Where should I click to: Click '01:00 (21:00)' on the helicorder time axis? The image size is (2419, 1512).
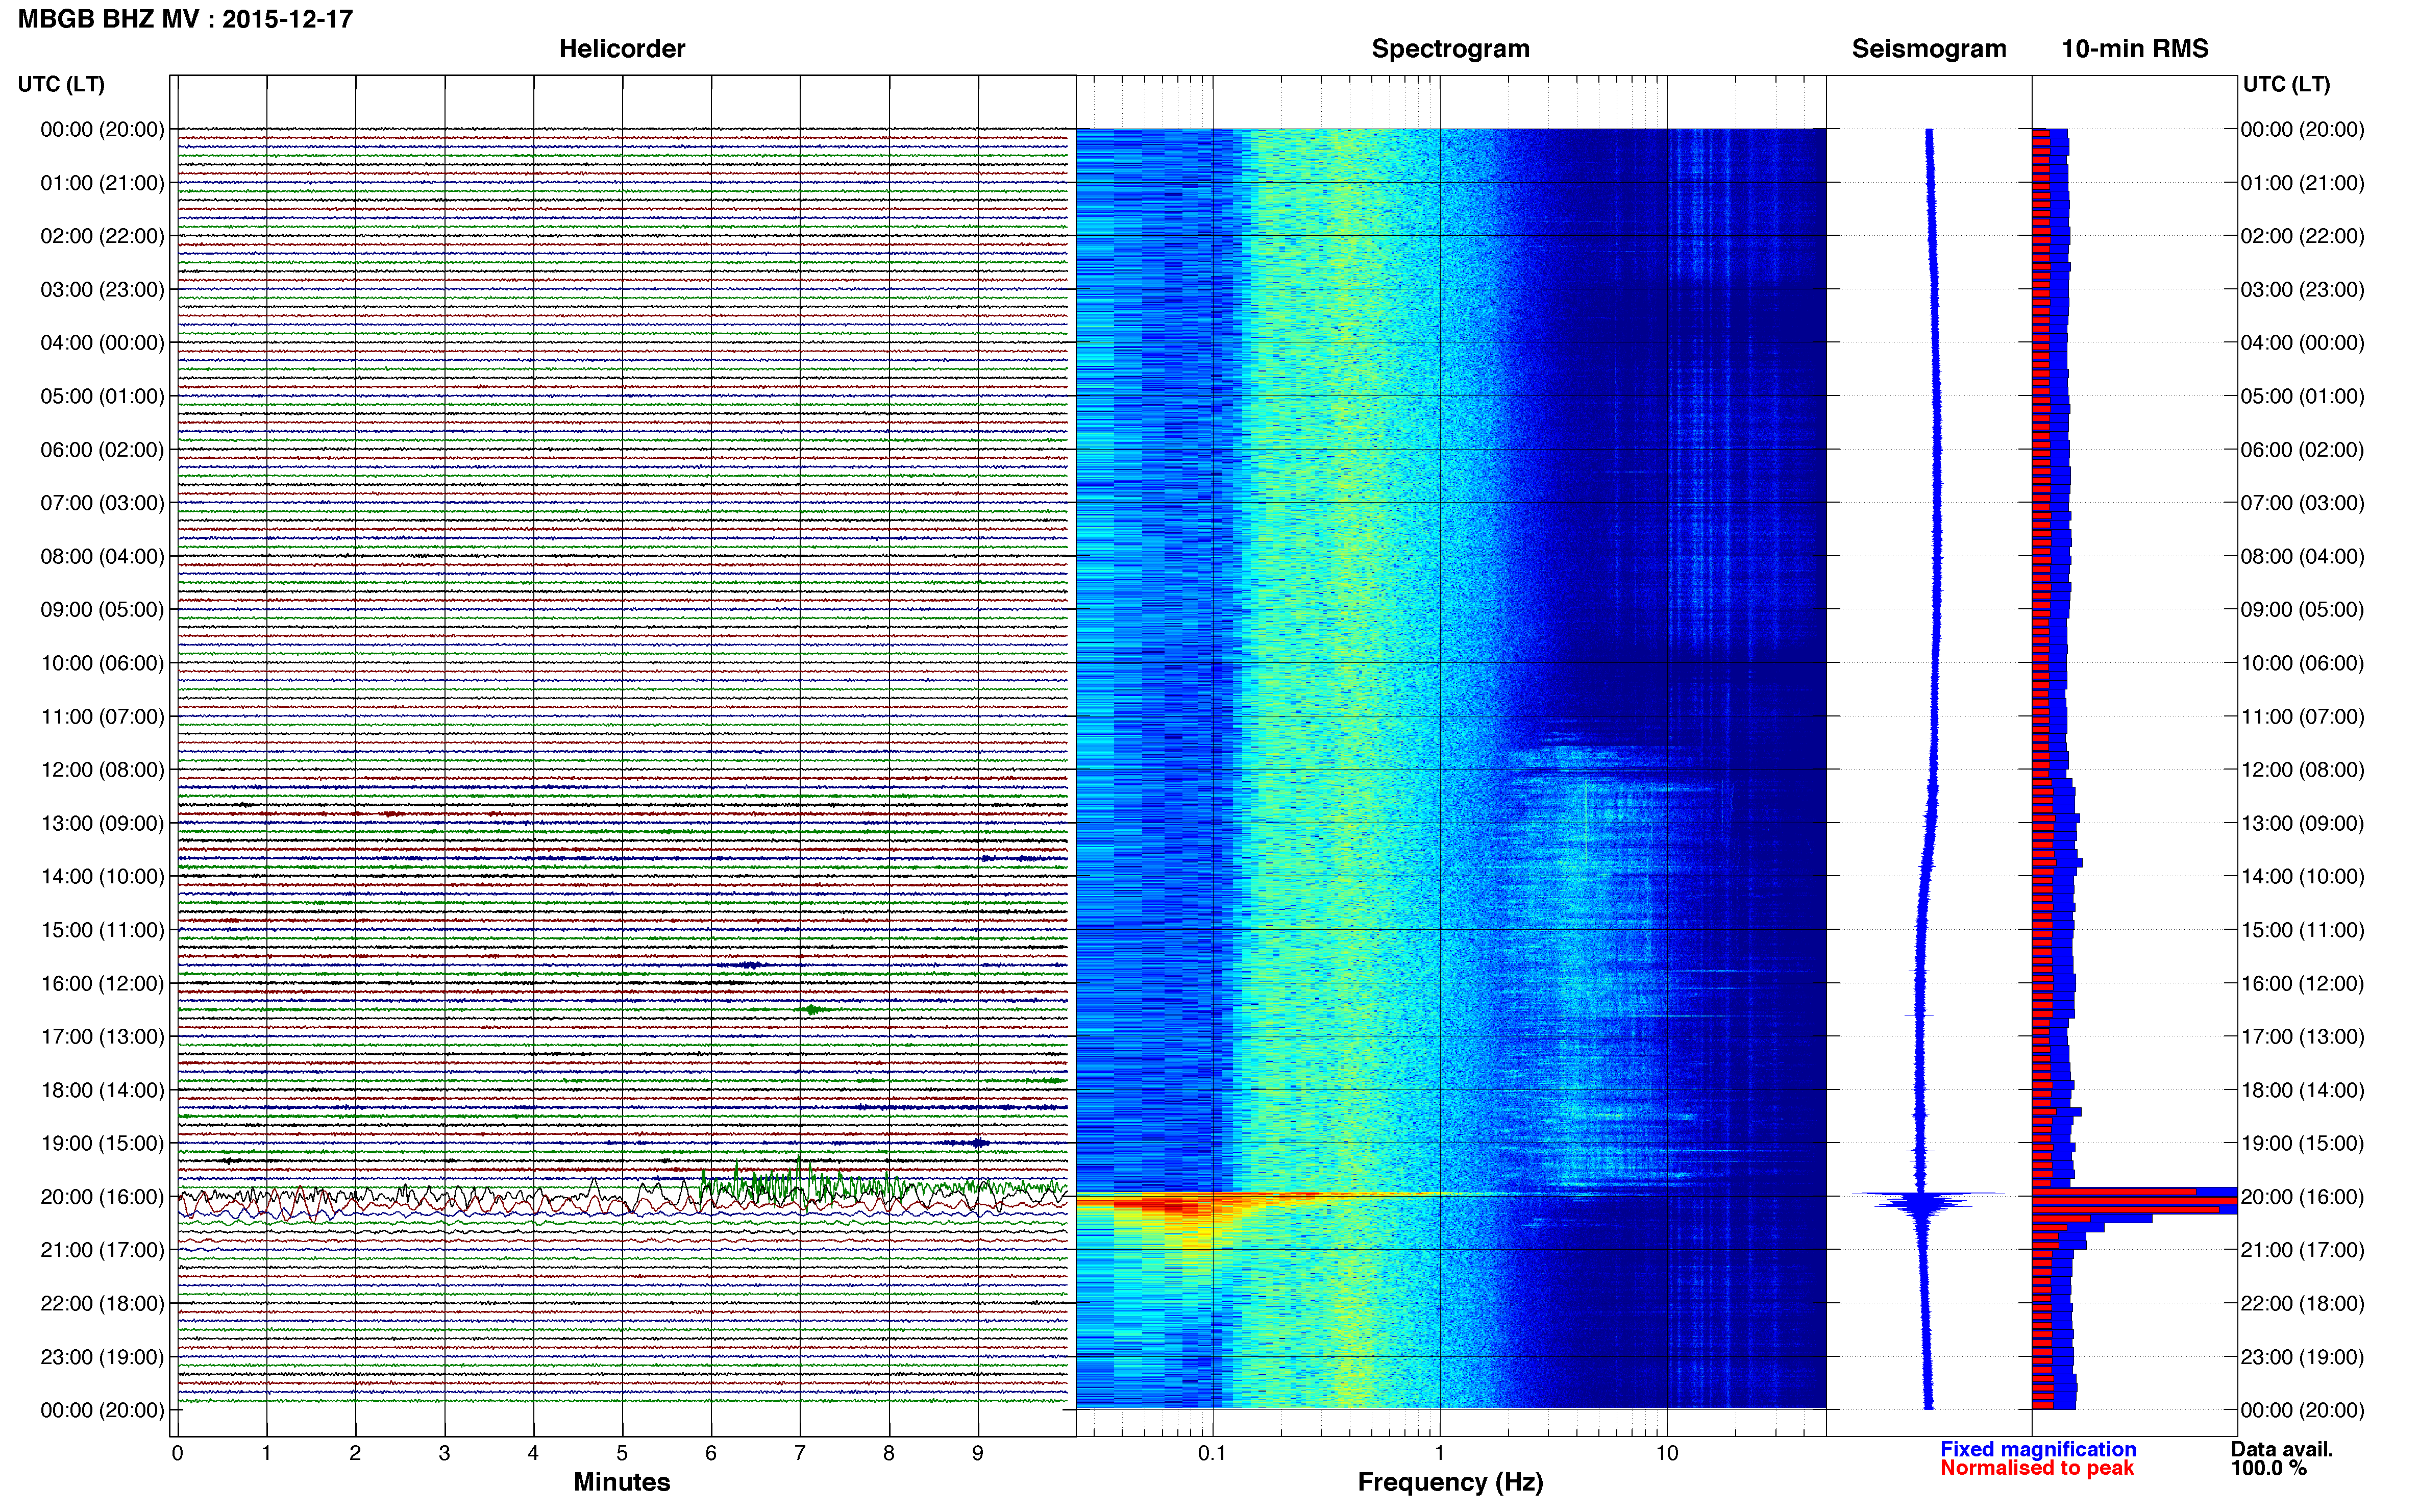pos(102,183)
